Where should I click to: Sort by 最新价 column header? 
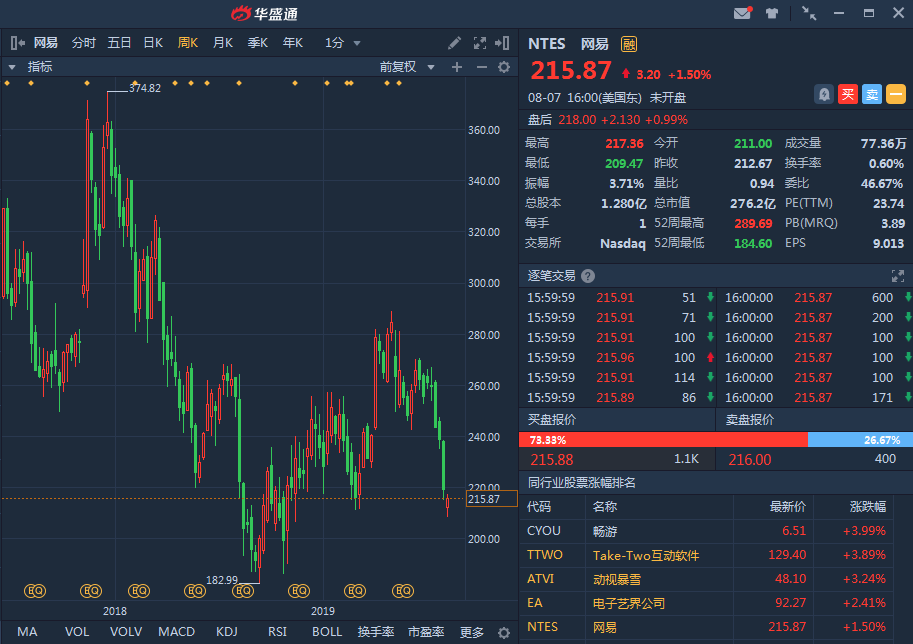(788, 507)
